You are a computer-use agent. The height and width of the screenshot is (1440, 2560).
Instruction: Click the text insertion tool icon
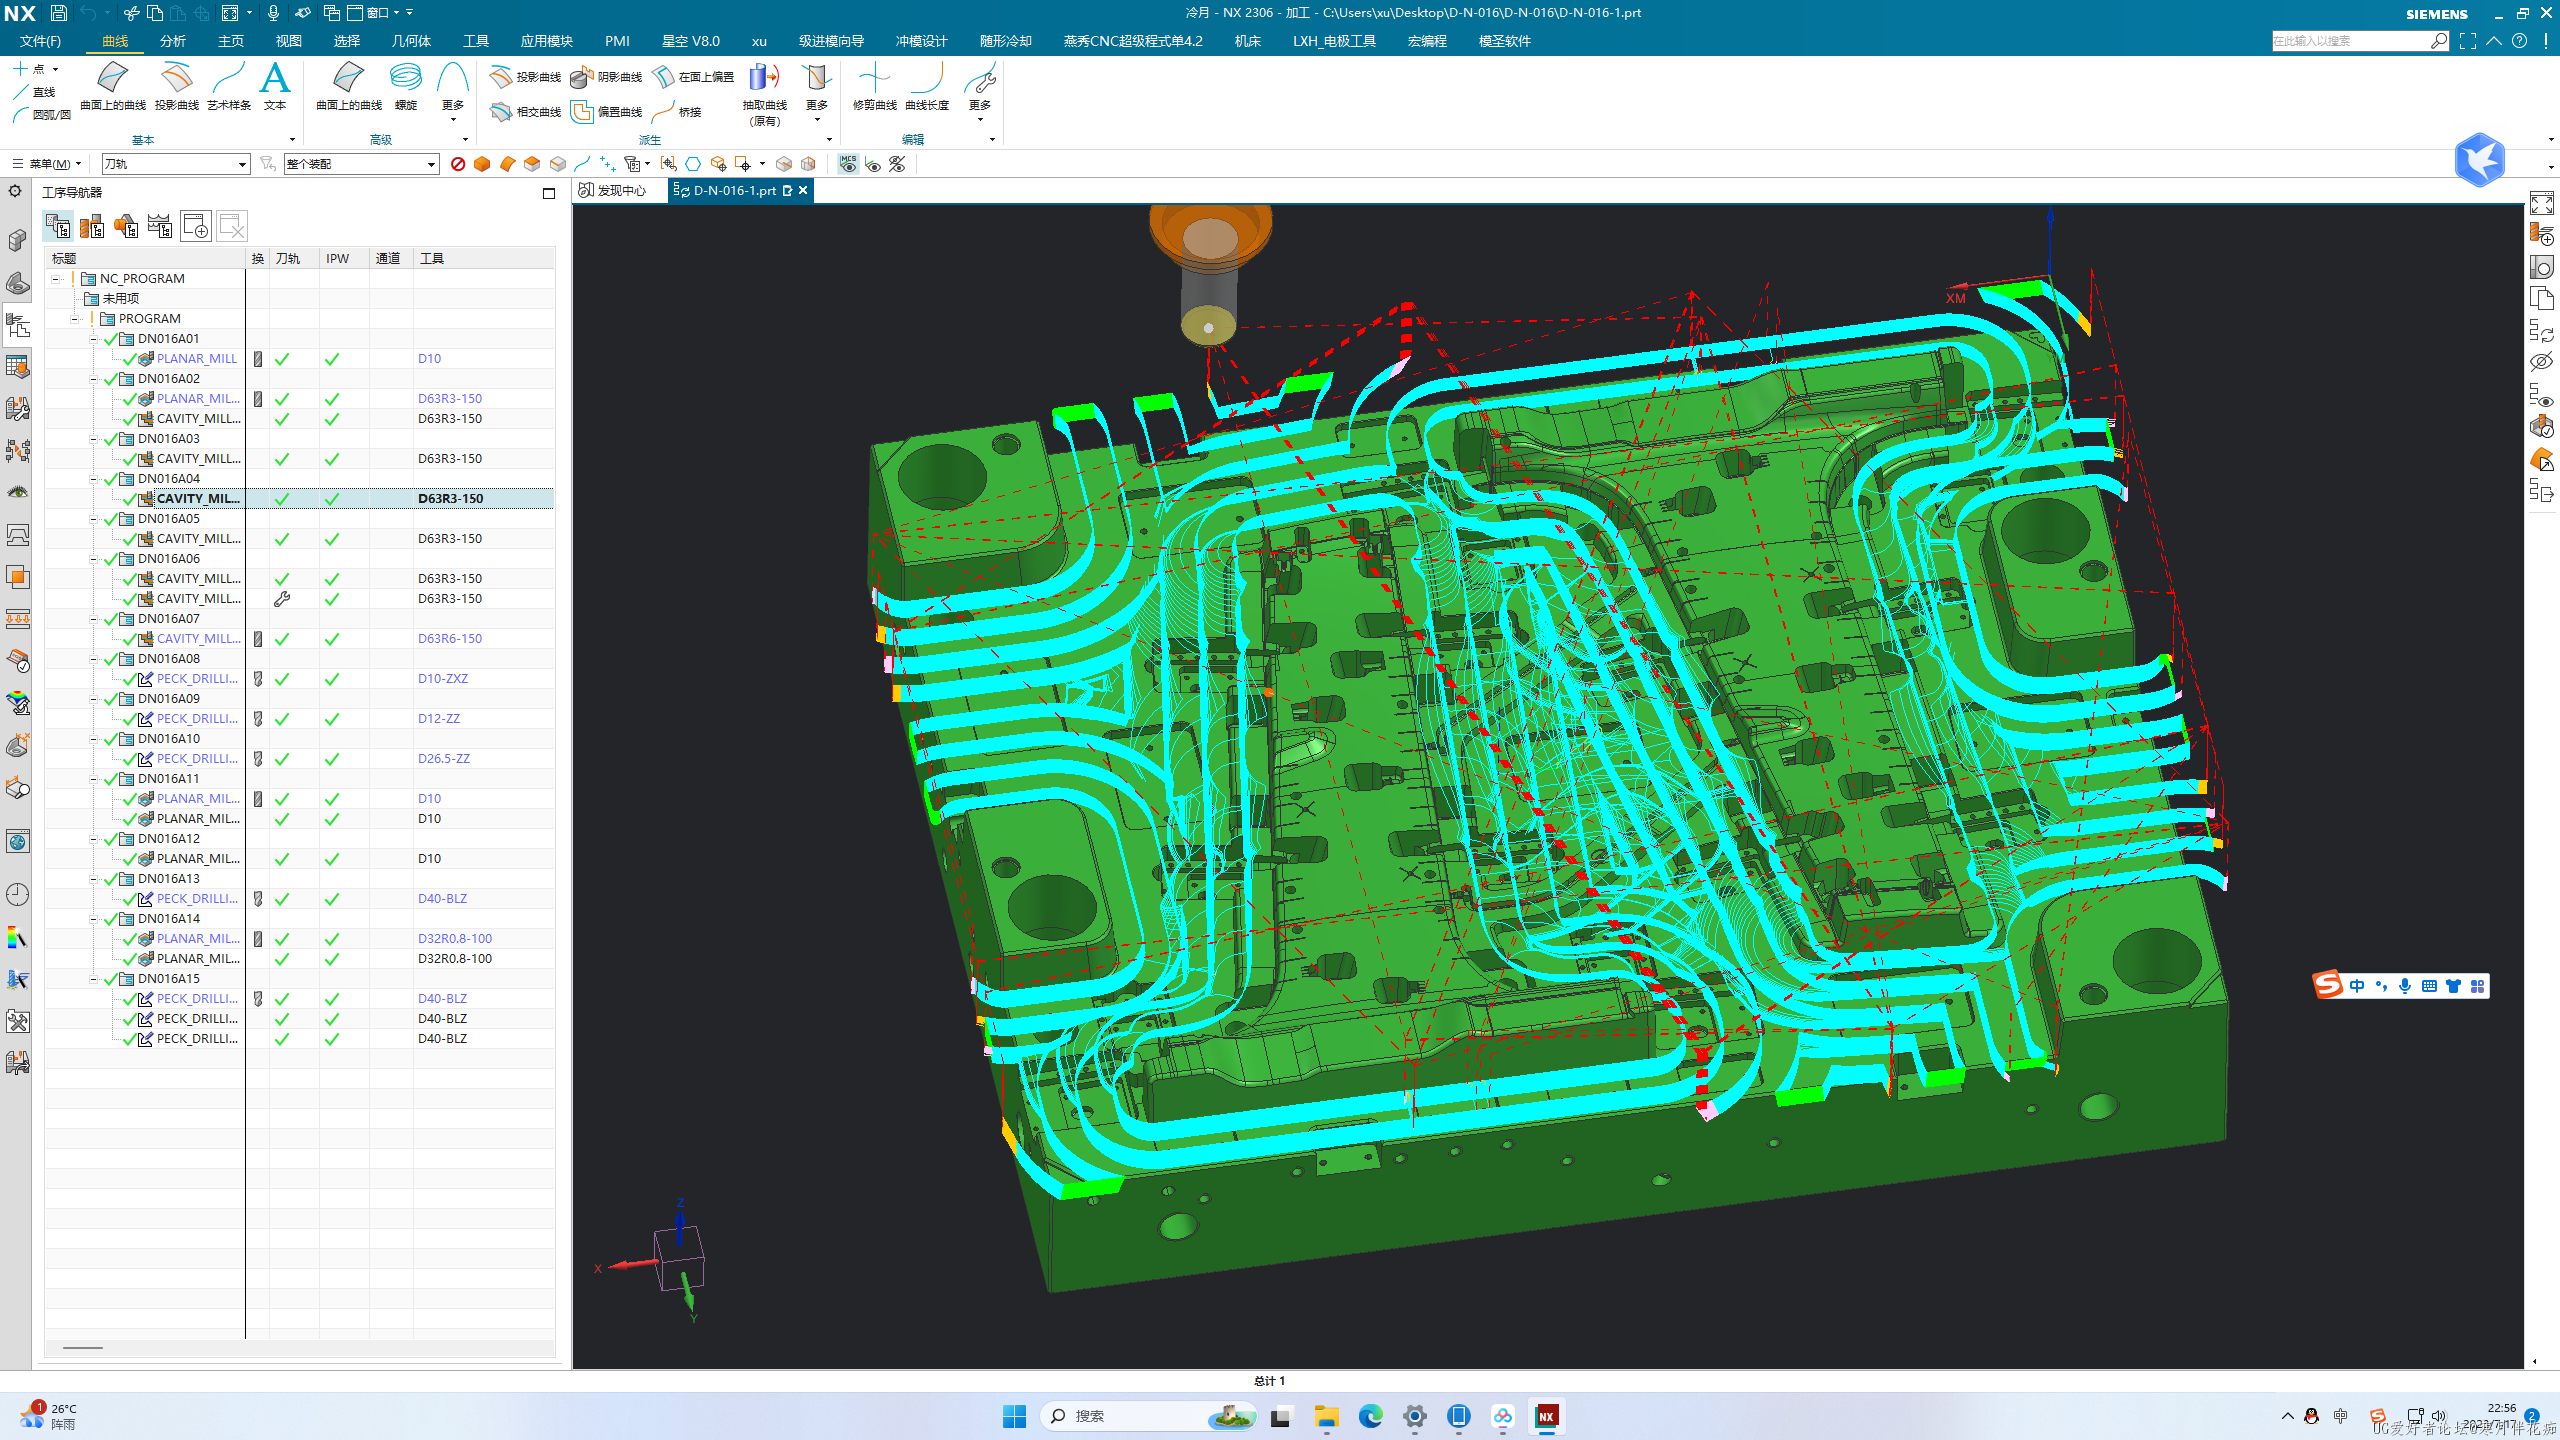coord(274,90)
